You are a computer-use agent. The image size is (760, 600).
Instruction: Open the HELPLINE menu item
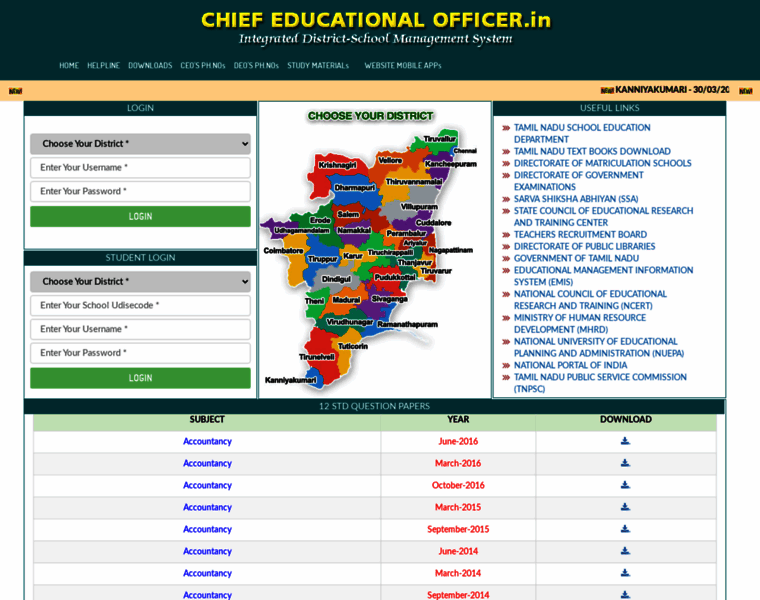103,65
